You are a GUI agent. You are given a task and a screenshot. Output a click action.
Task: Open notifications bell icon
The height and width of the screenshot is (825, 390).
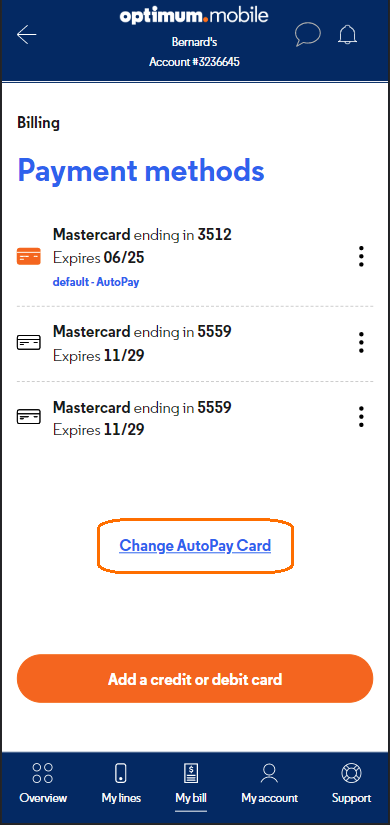pos(347,35)
